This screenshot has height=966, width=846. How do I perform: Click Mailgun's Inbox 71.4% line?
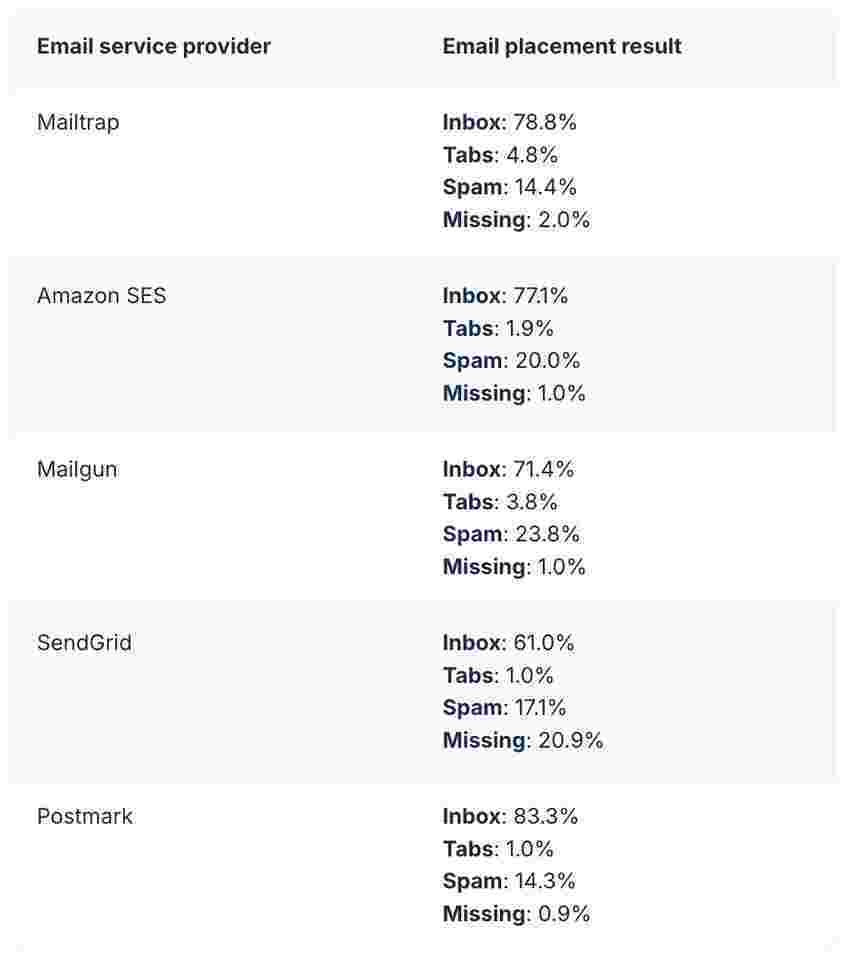508,469
